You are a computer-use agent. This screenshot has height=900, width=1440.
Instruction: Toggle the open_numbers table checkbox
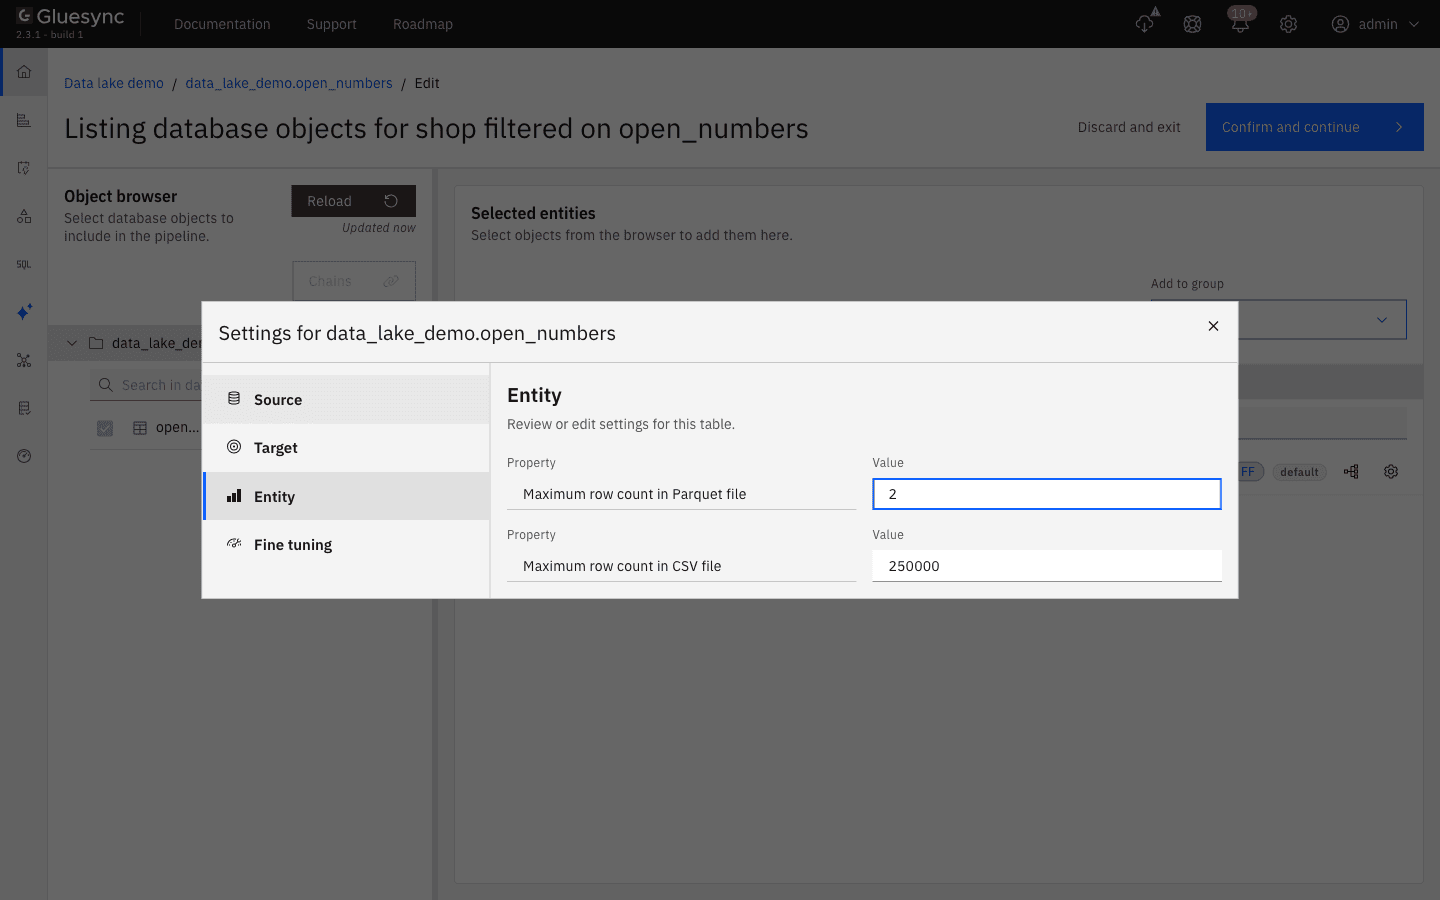(x=105, y=428)
